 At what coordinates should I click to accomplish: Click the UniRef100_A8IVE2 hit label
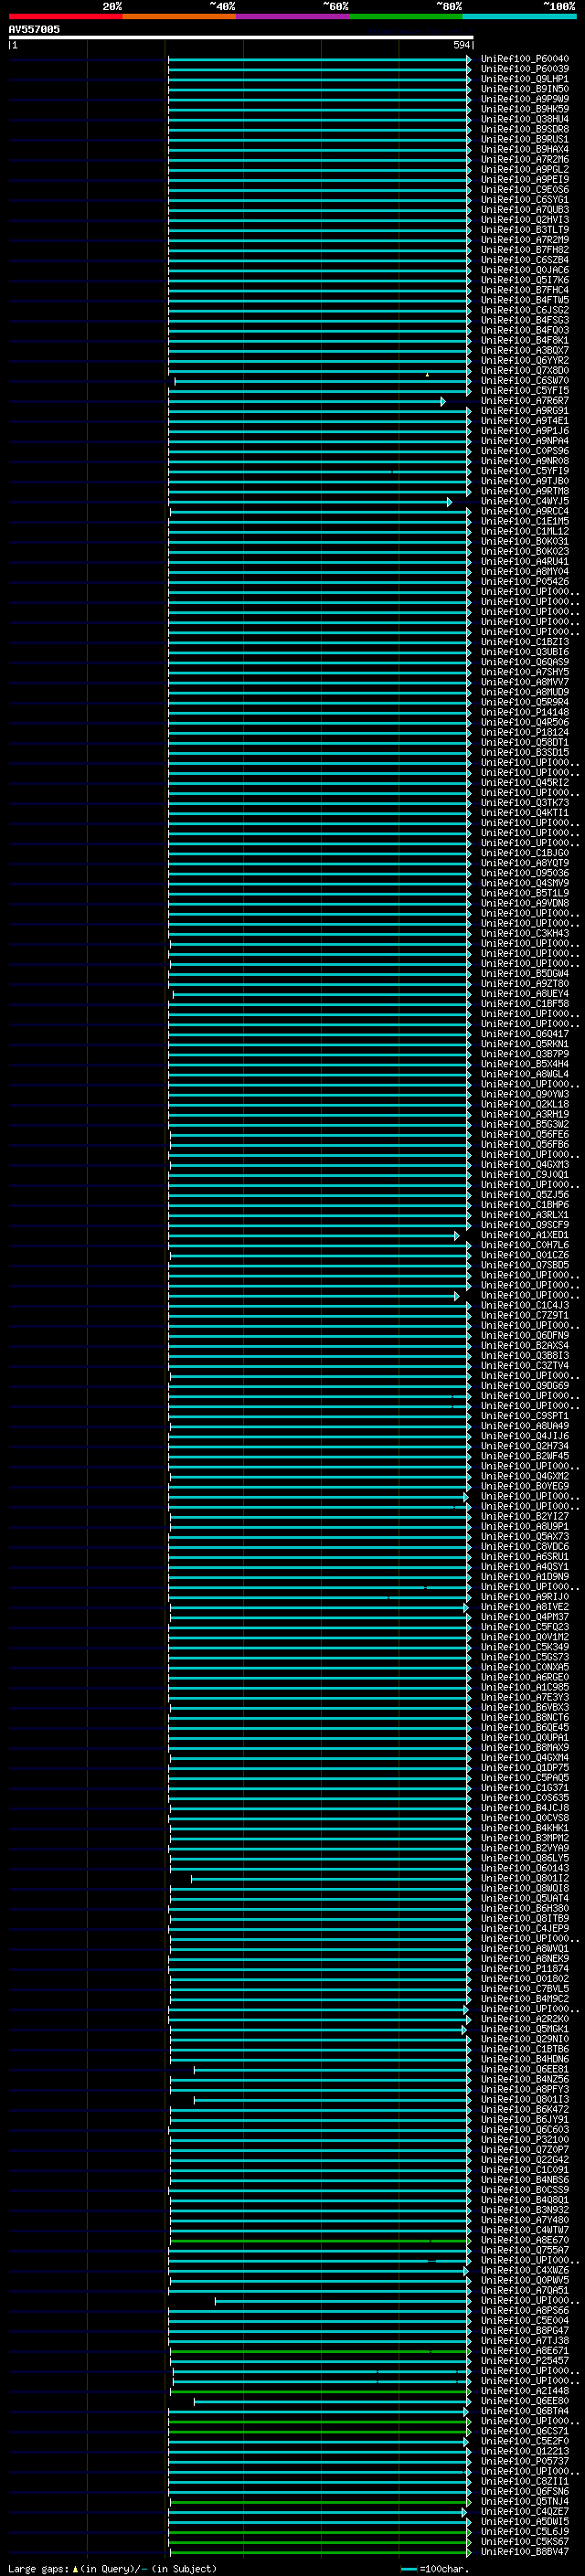click(525, 1607)
